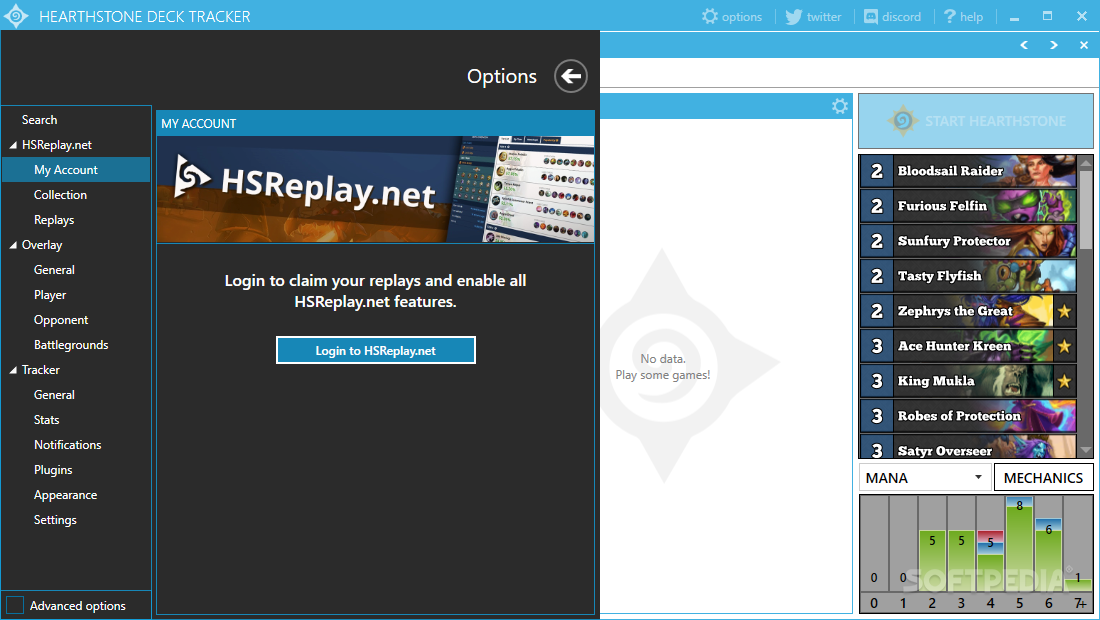Go to next deck arrow
The width and height of the screenshot is (1100, 620).
click(x=1054, y=45)
